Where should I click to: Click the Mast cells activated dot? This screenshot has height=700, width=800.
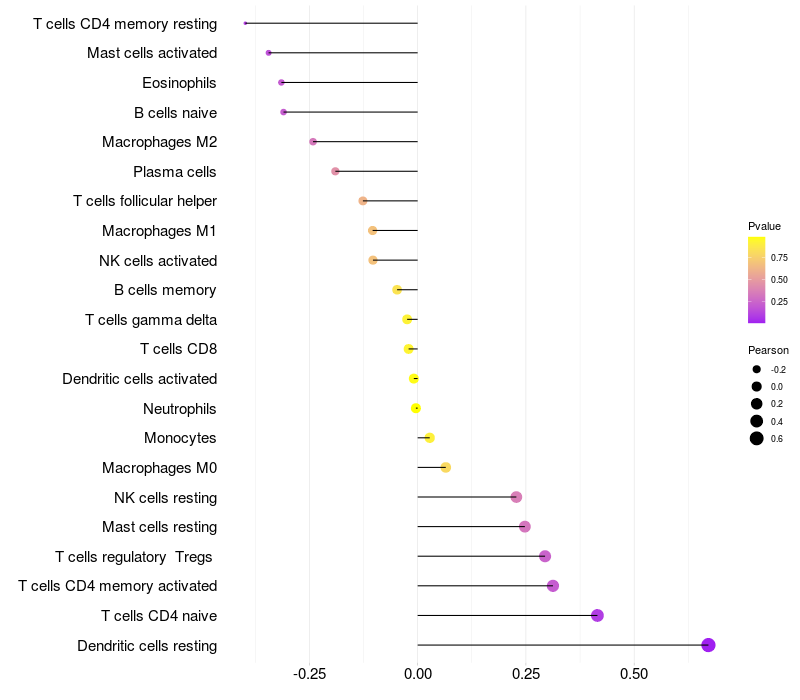tap(268, 52)
